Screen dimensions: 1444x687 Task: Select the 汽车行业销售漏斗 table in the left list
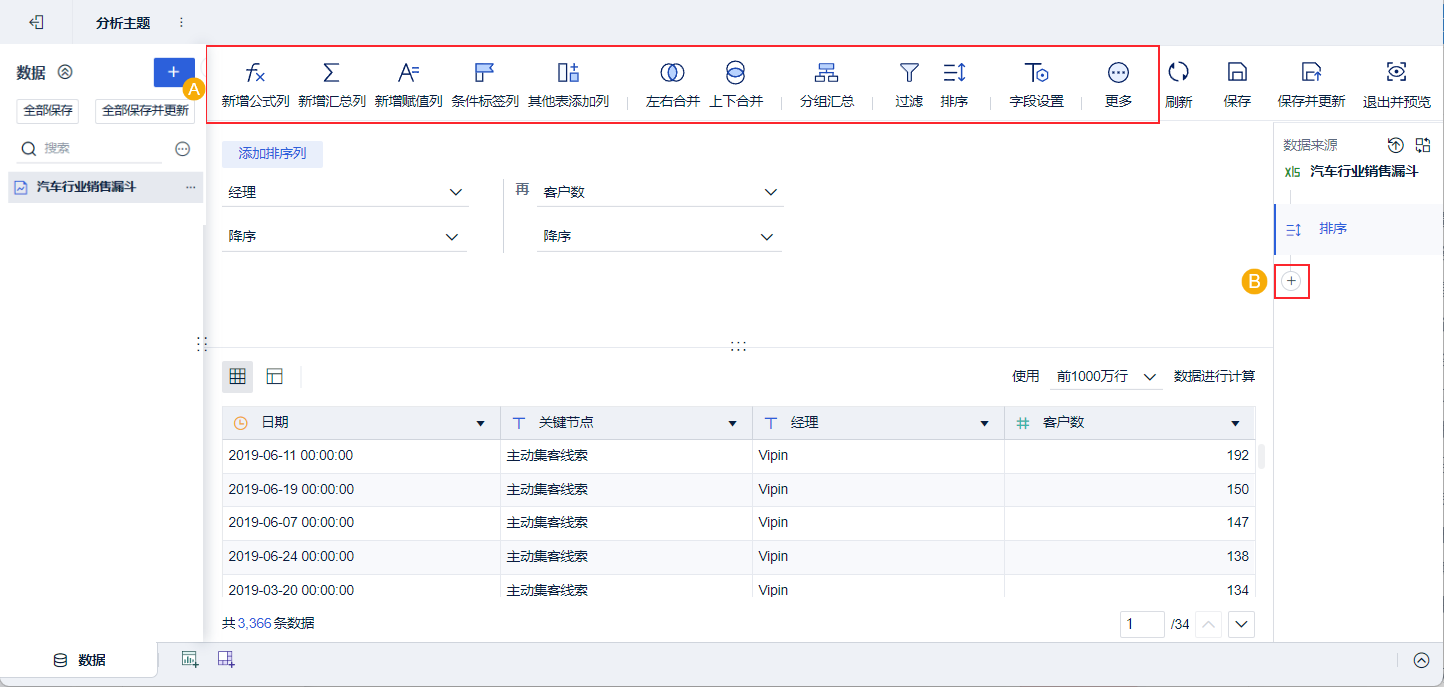tap(105, 187)
